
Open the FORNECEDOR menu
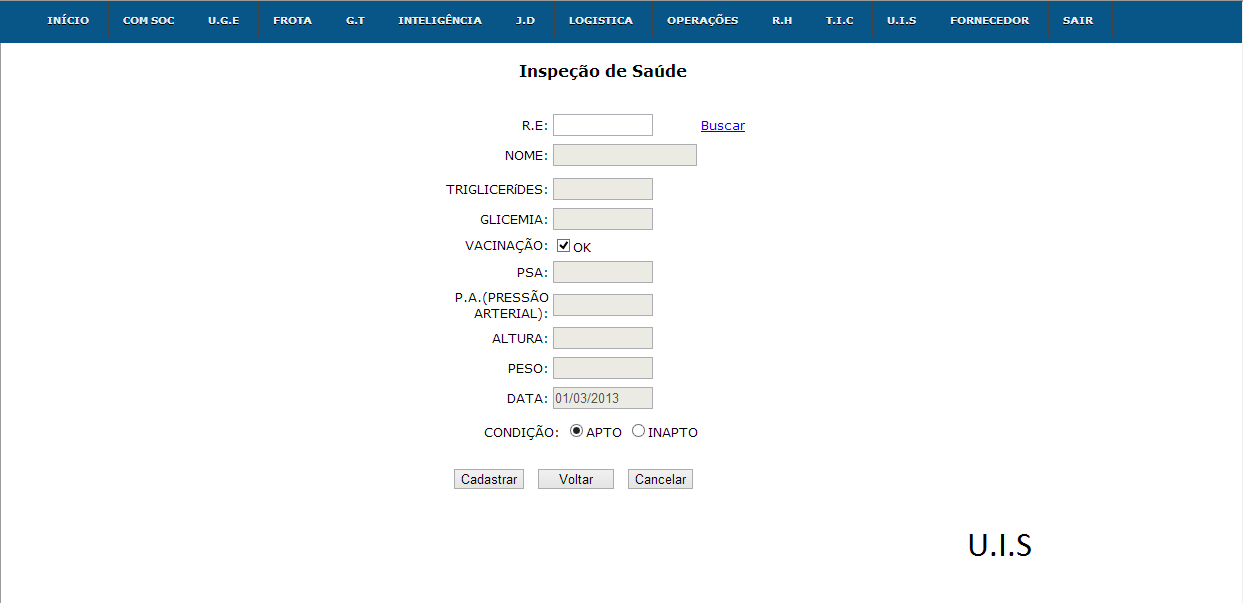coord(989,21)
